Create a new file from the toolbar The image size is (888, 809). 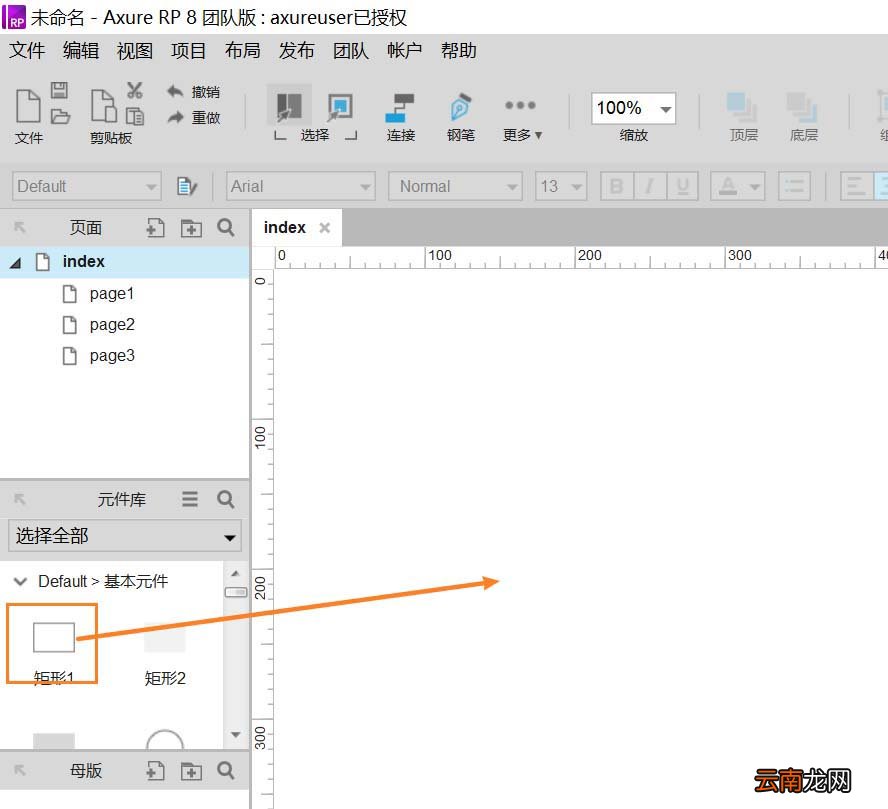pos(28,106)
